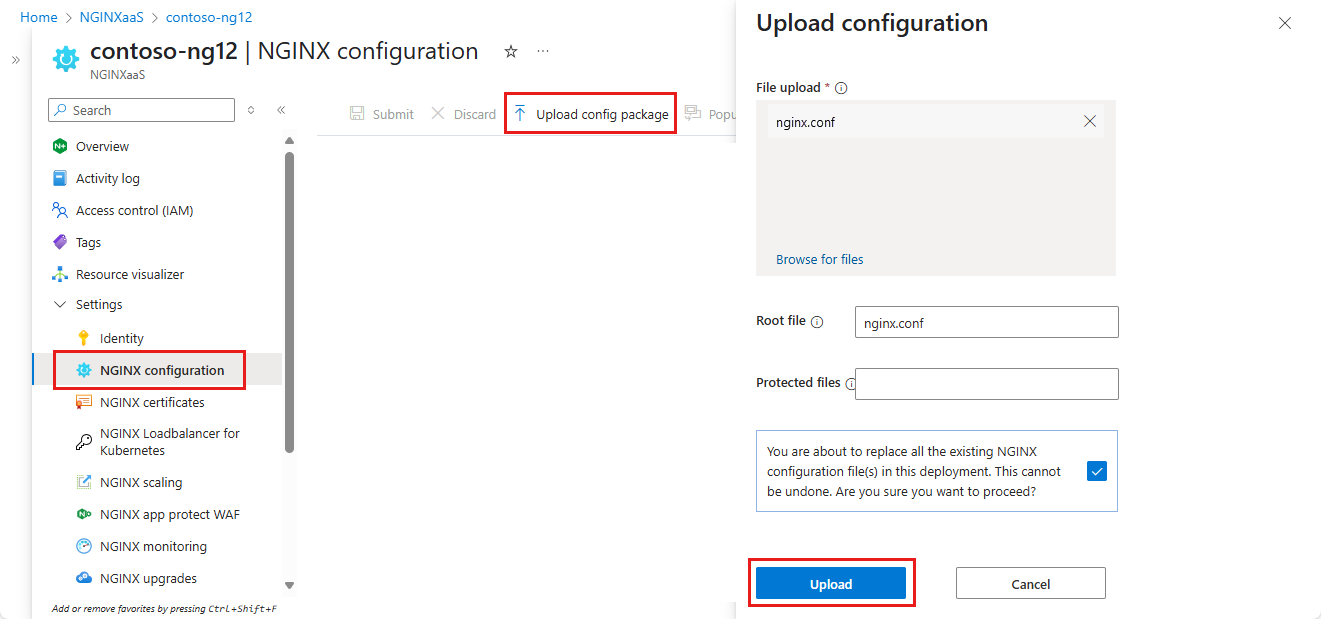Expand the far-left portal menu chevrons
Screen dimensions: 1321x619
(15, 60)
